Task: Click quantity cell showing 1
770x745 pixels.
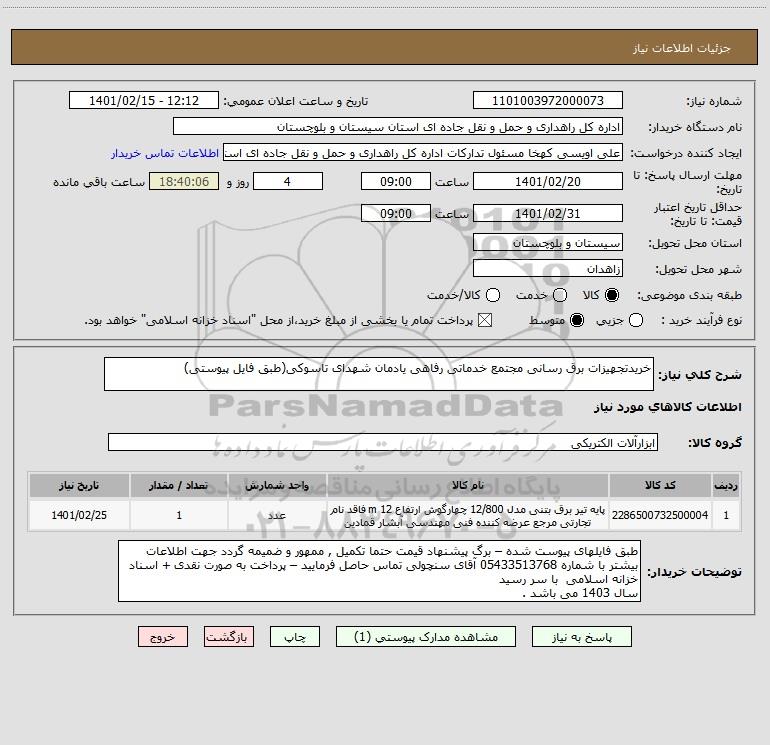Action: click(x=179, y=515)
